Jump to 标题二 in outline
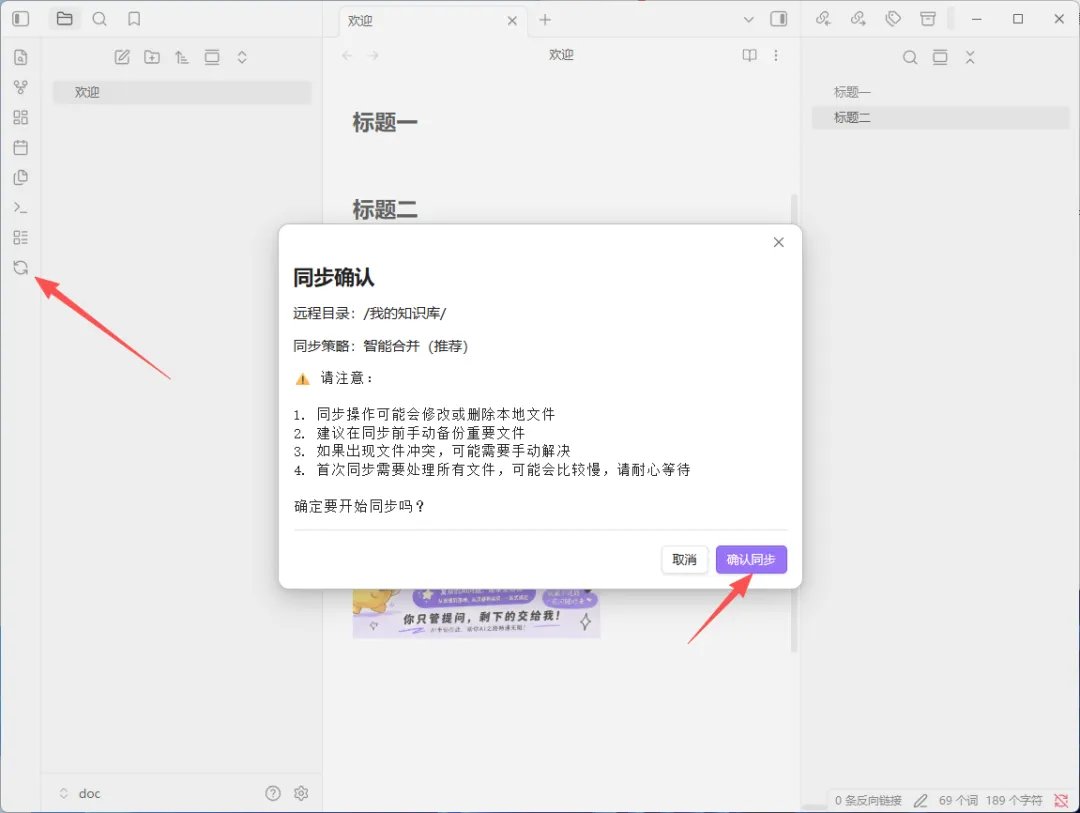Image resolution: width=1080 pixels, height=813 pixels. (x=940, y=117)
